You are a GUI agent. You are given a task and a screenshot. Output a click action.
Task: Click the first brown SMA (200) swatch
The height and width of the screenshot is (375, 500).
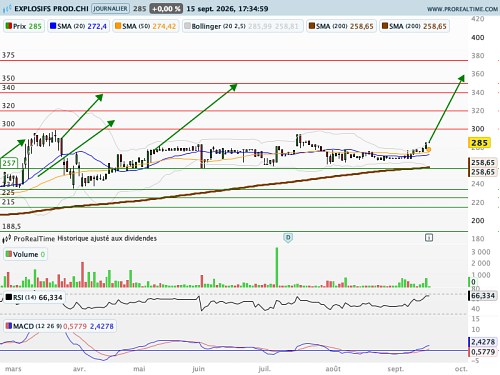(312, 26)
